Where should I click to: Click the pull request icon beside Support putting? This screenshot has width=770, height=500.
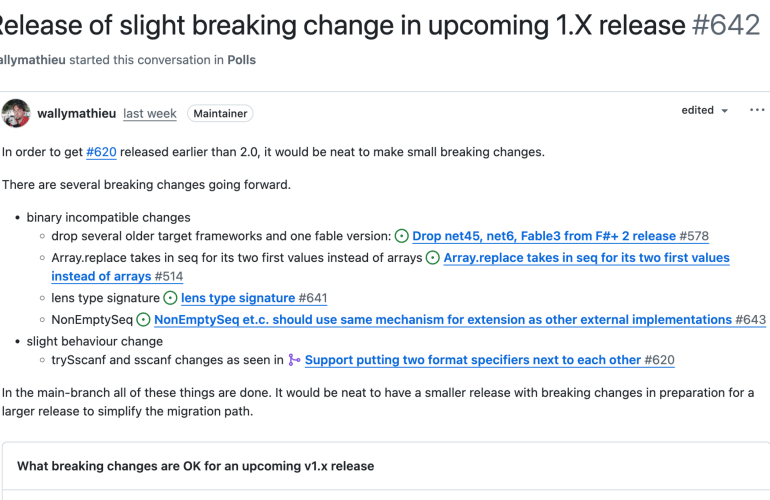point(294,360)
